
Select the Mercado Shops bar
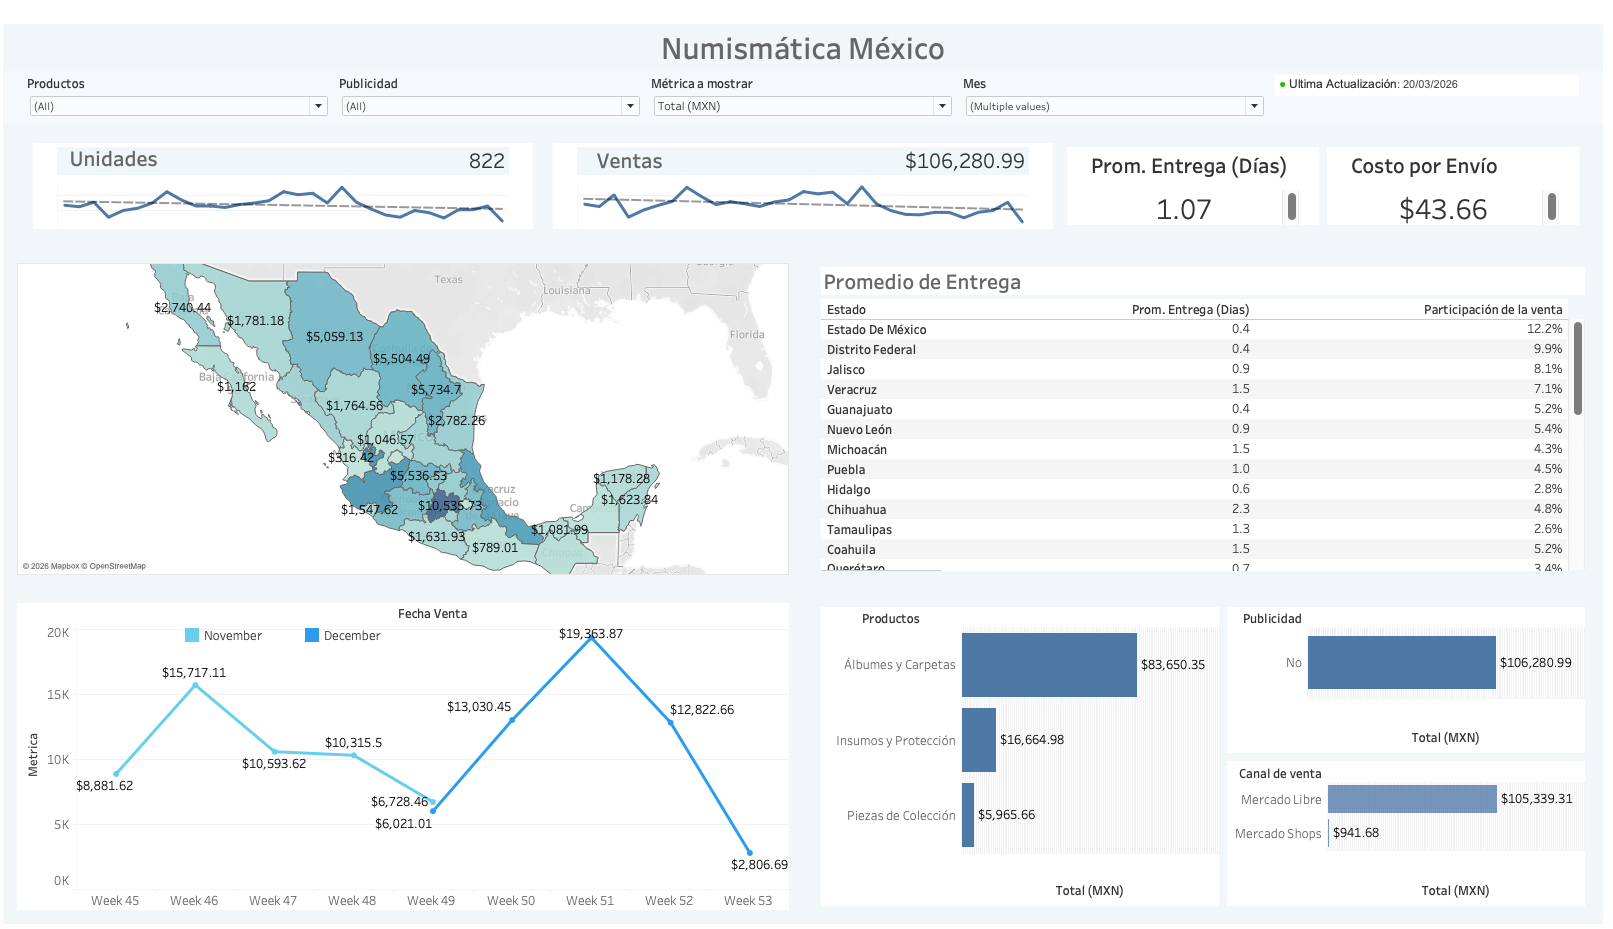pyautogui.click(x=1327, y=832)
